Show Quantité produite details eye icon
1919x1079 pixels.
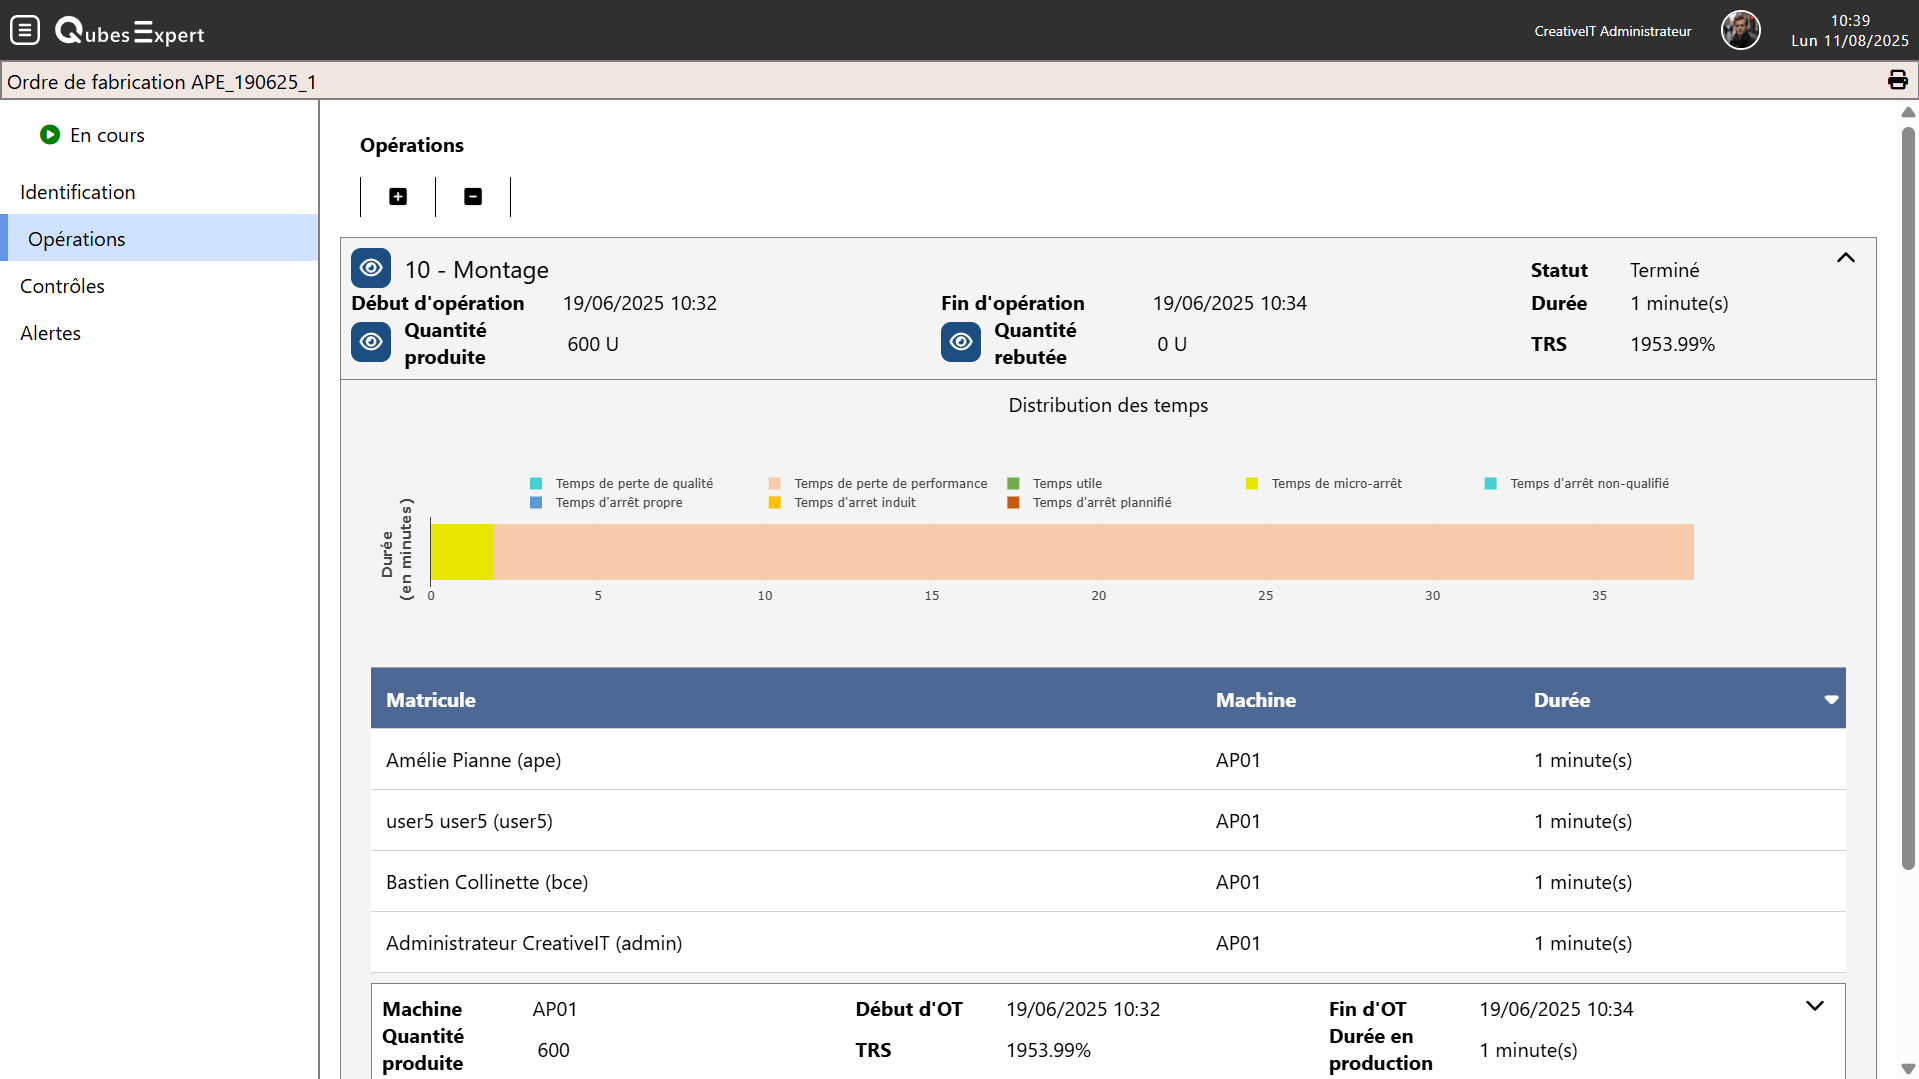tap(371, 342)
